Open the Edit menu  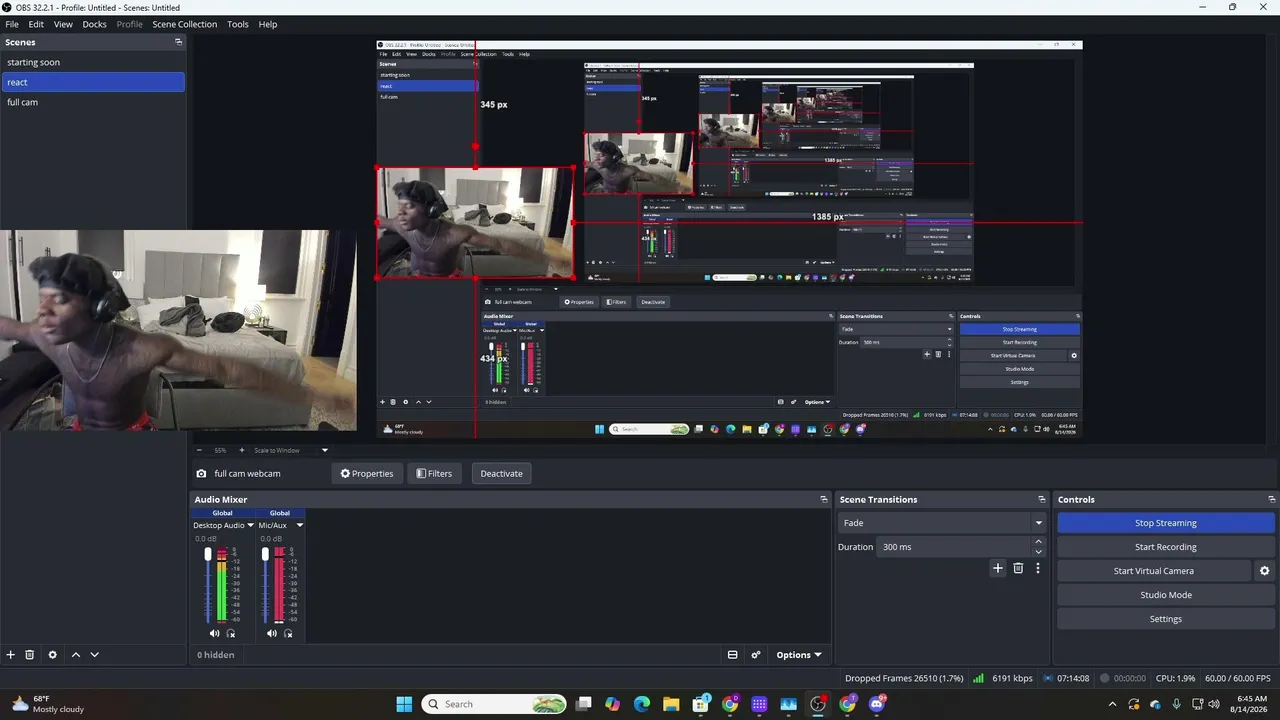tap(36, 24)
